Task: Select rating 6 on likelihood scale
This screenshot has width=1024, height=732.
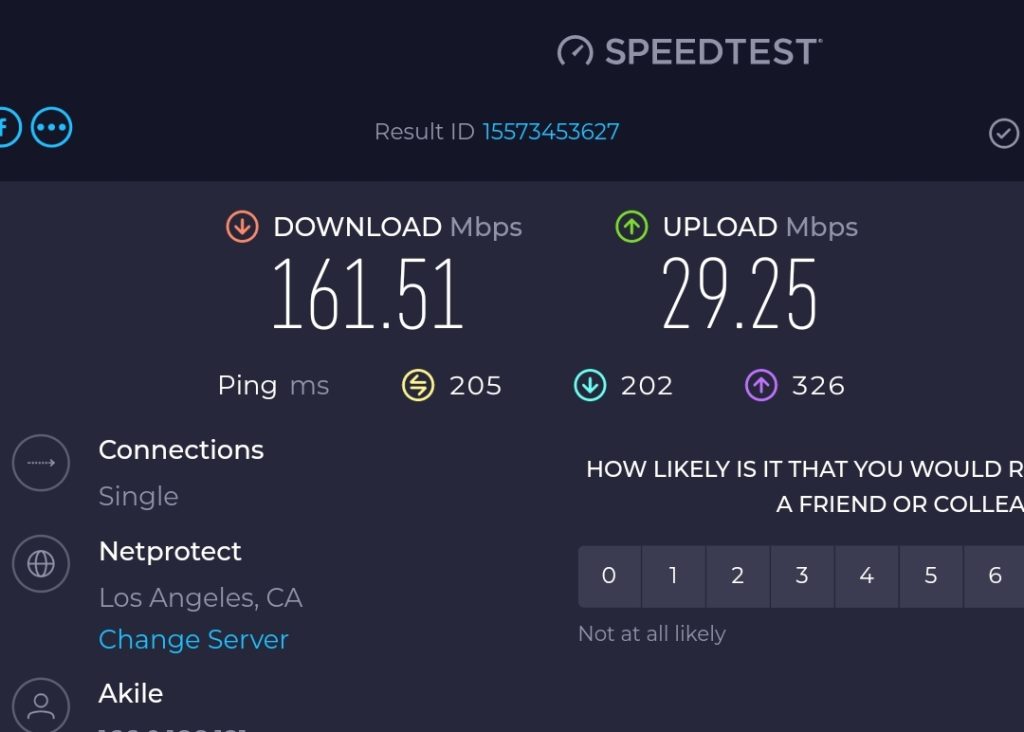Action: pyautogui.click(x=994, y=576)
